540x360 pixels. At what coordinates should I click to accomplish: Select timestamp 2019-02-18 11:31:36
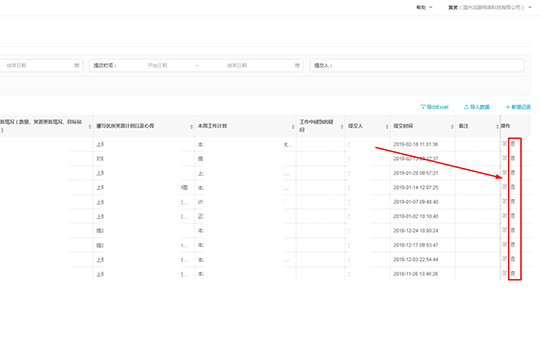pos(416,144)
